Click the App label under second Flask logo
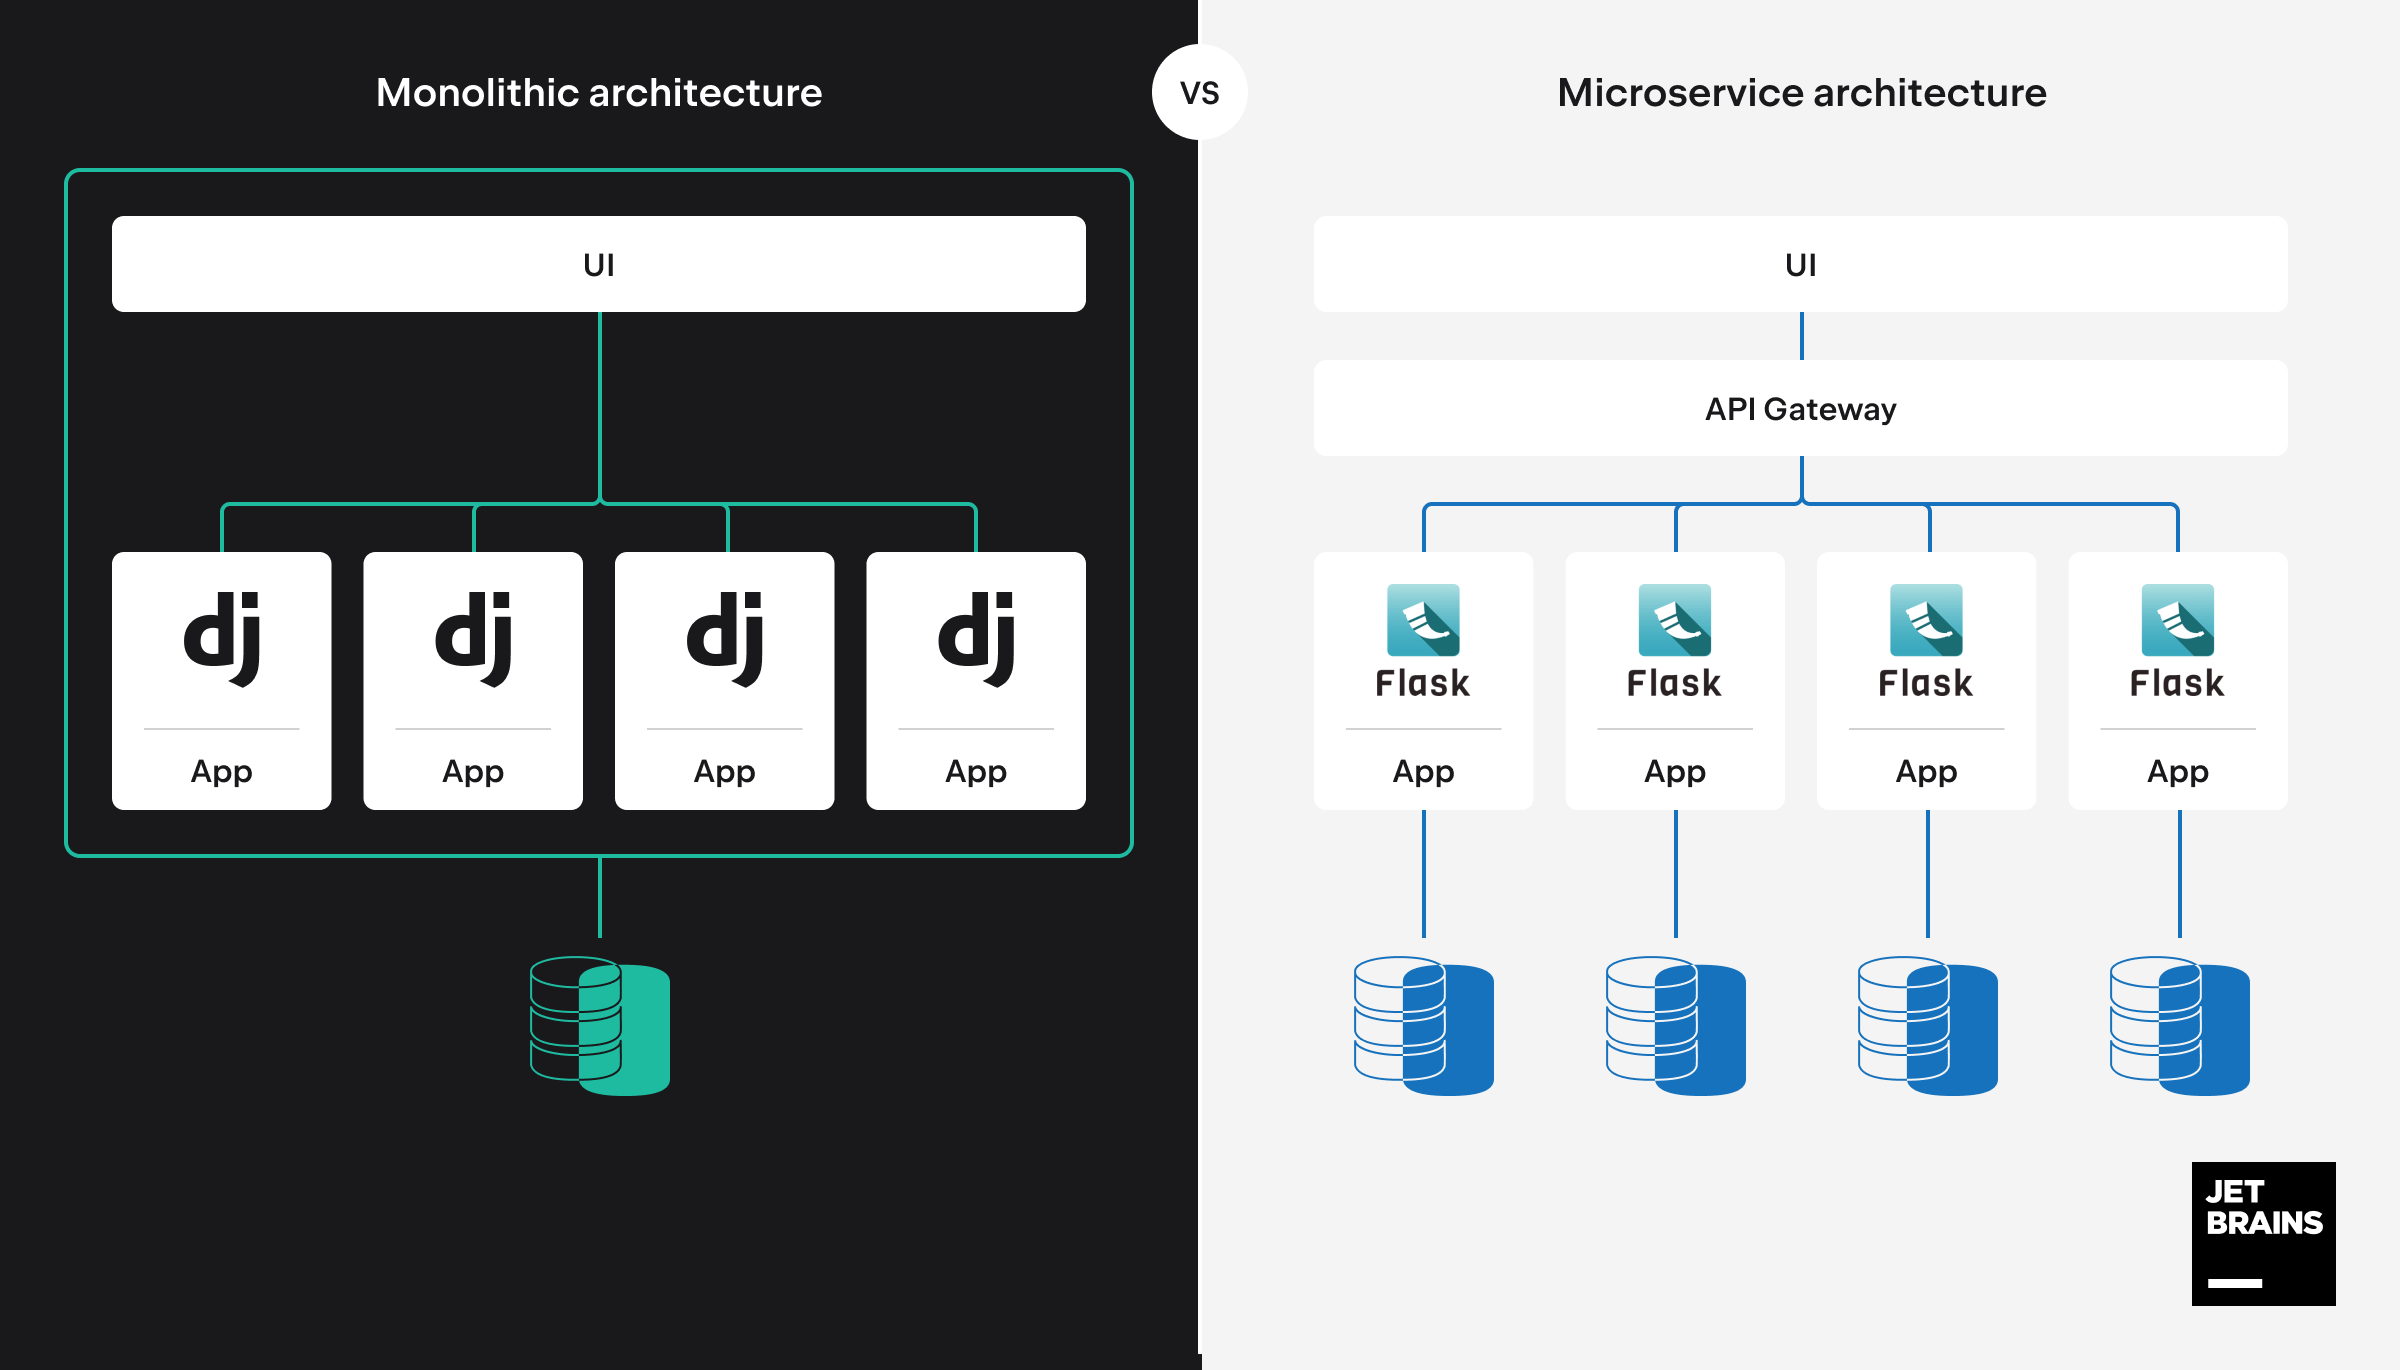The width and height of the screenshot is (2400, 1370). (x=1675, y=771)
